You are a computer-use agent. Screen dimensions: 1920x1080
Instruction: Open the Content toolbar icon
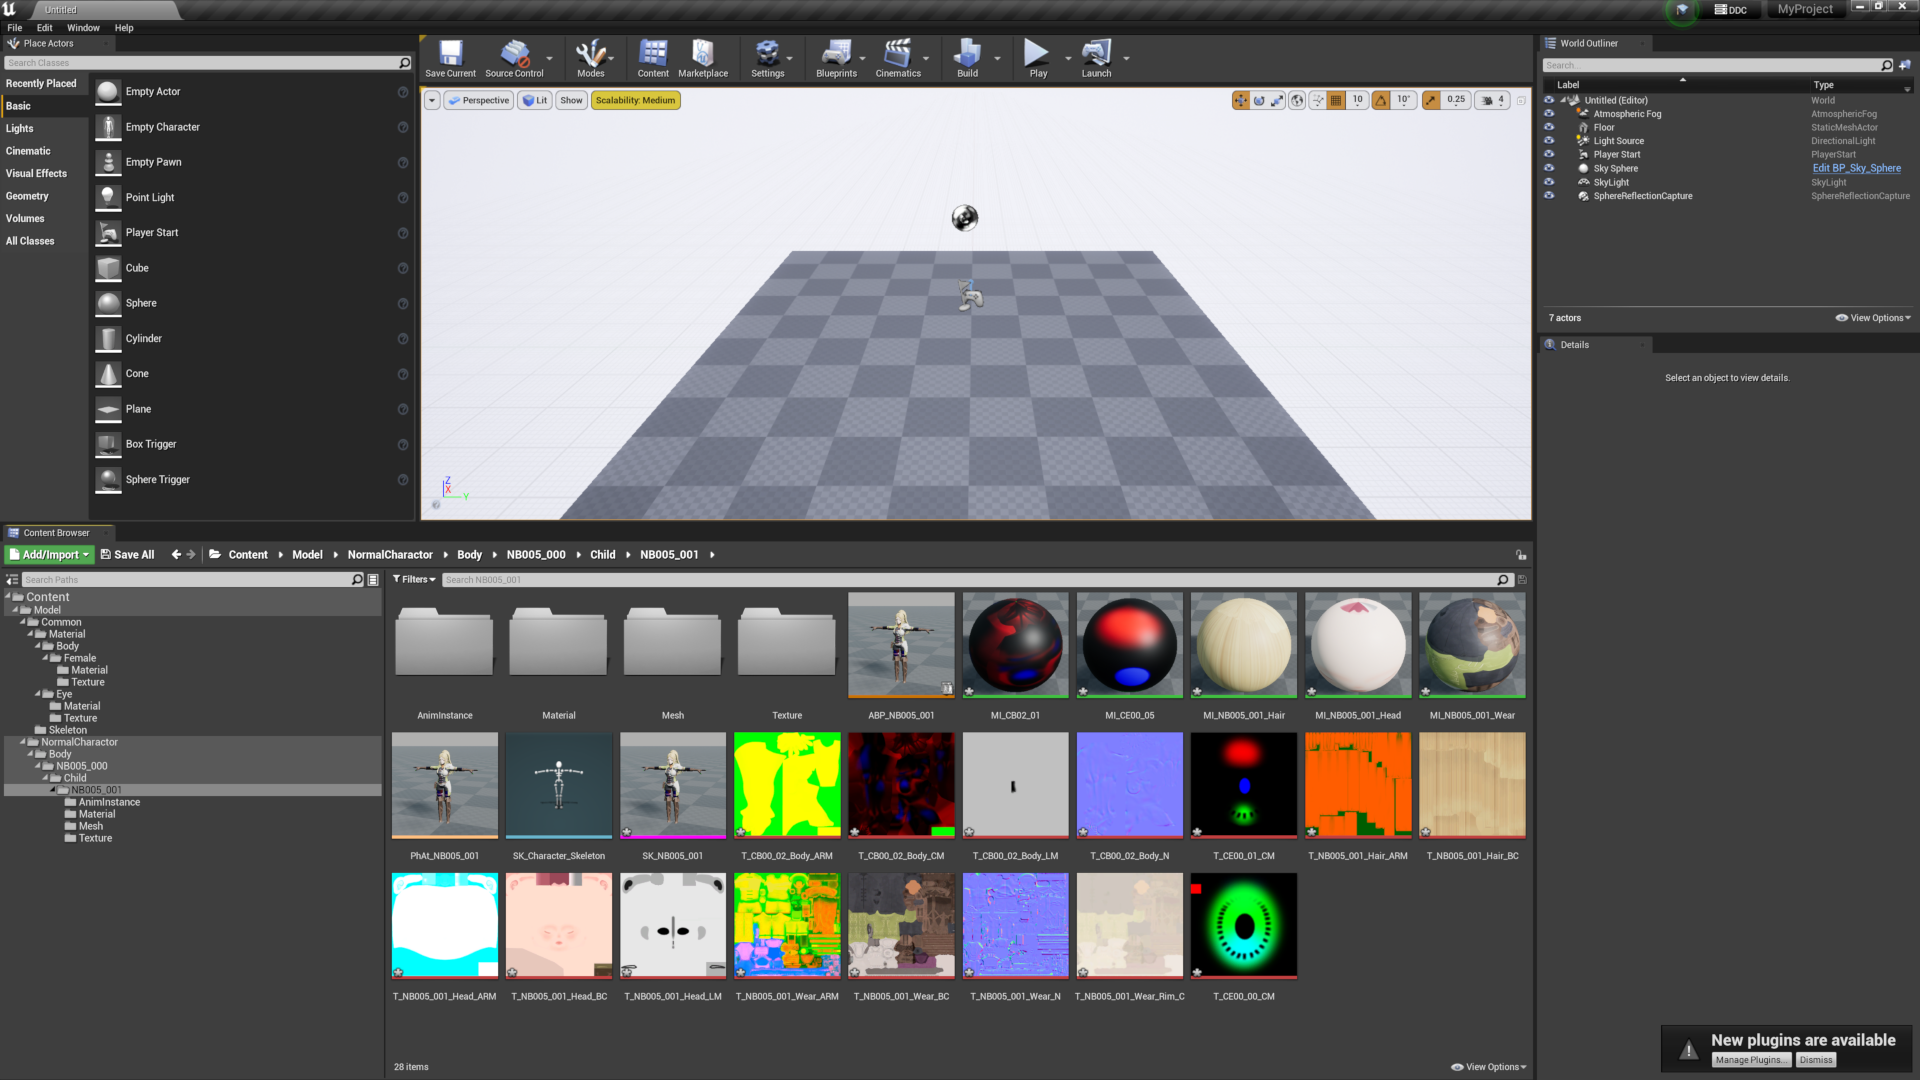pos(653,58)
